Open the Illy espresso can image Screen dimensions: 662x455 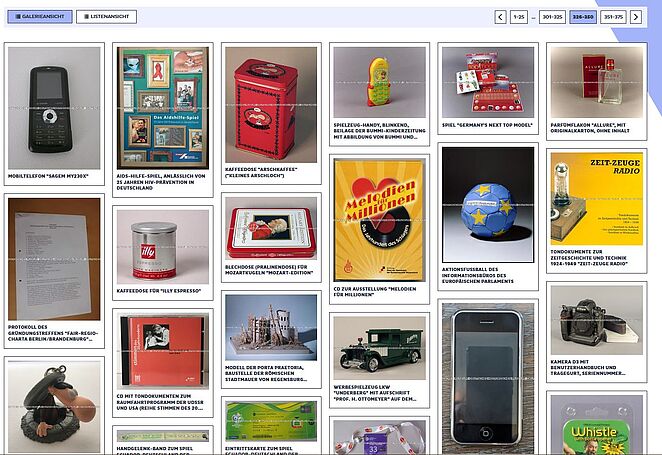tap(163, 247)
